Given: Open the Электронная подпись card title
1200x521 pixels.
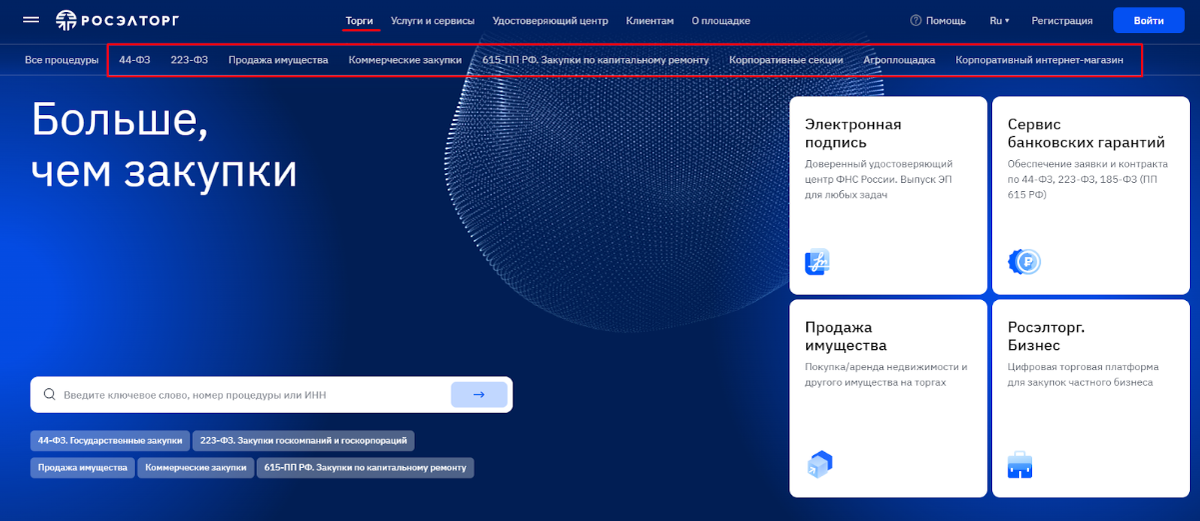Looking at the screenshot, I should [853, 133].
